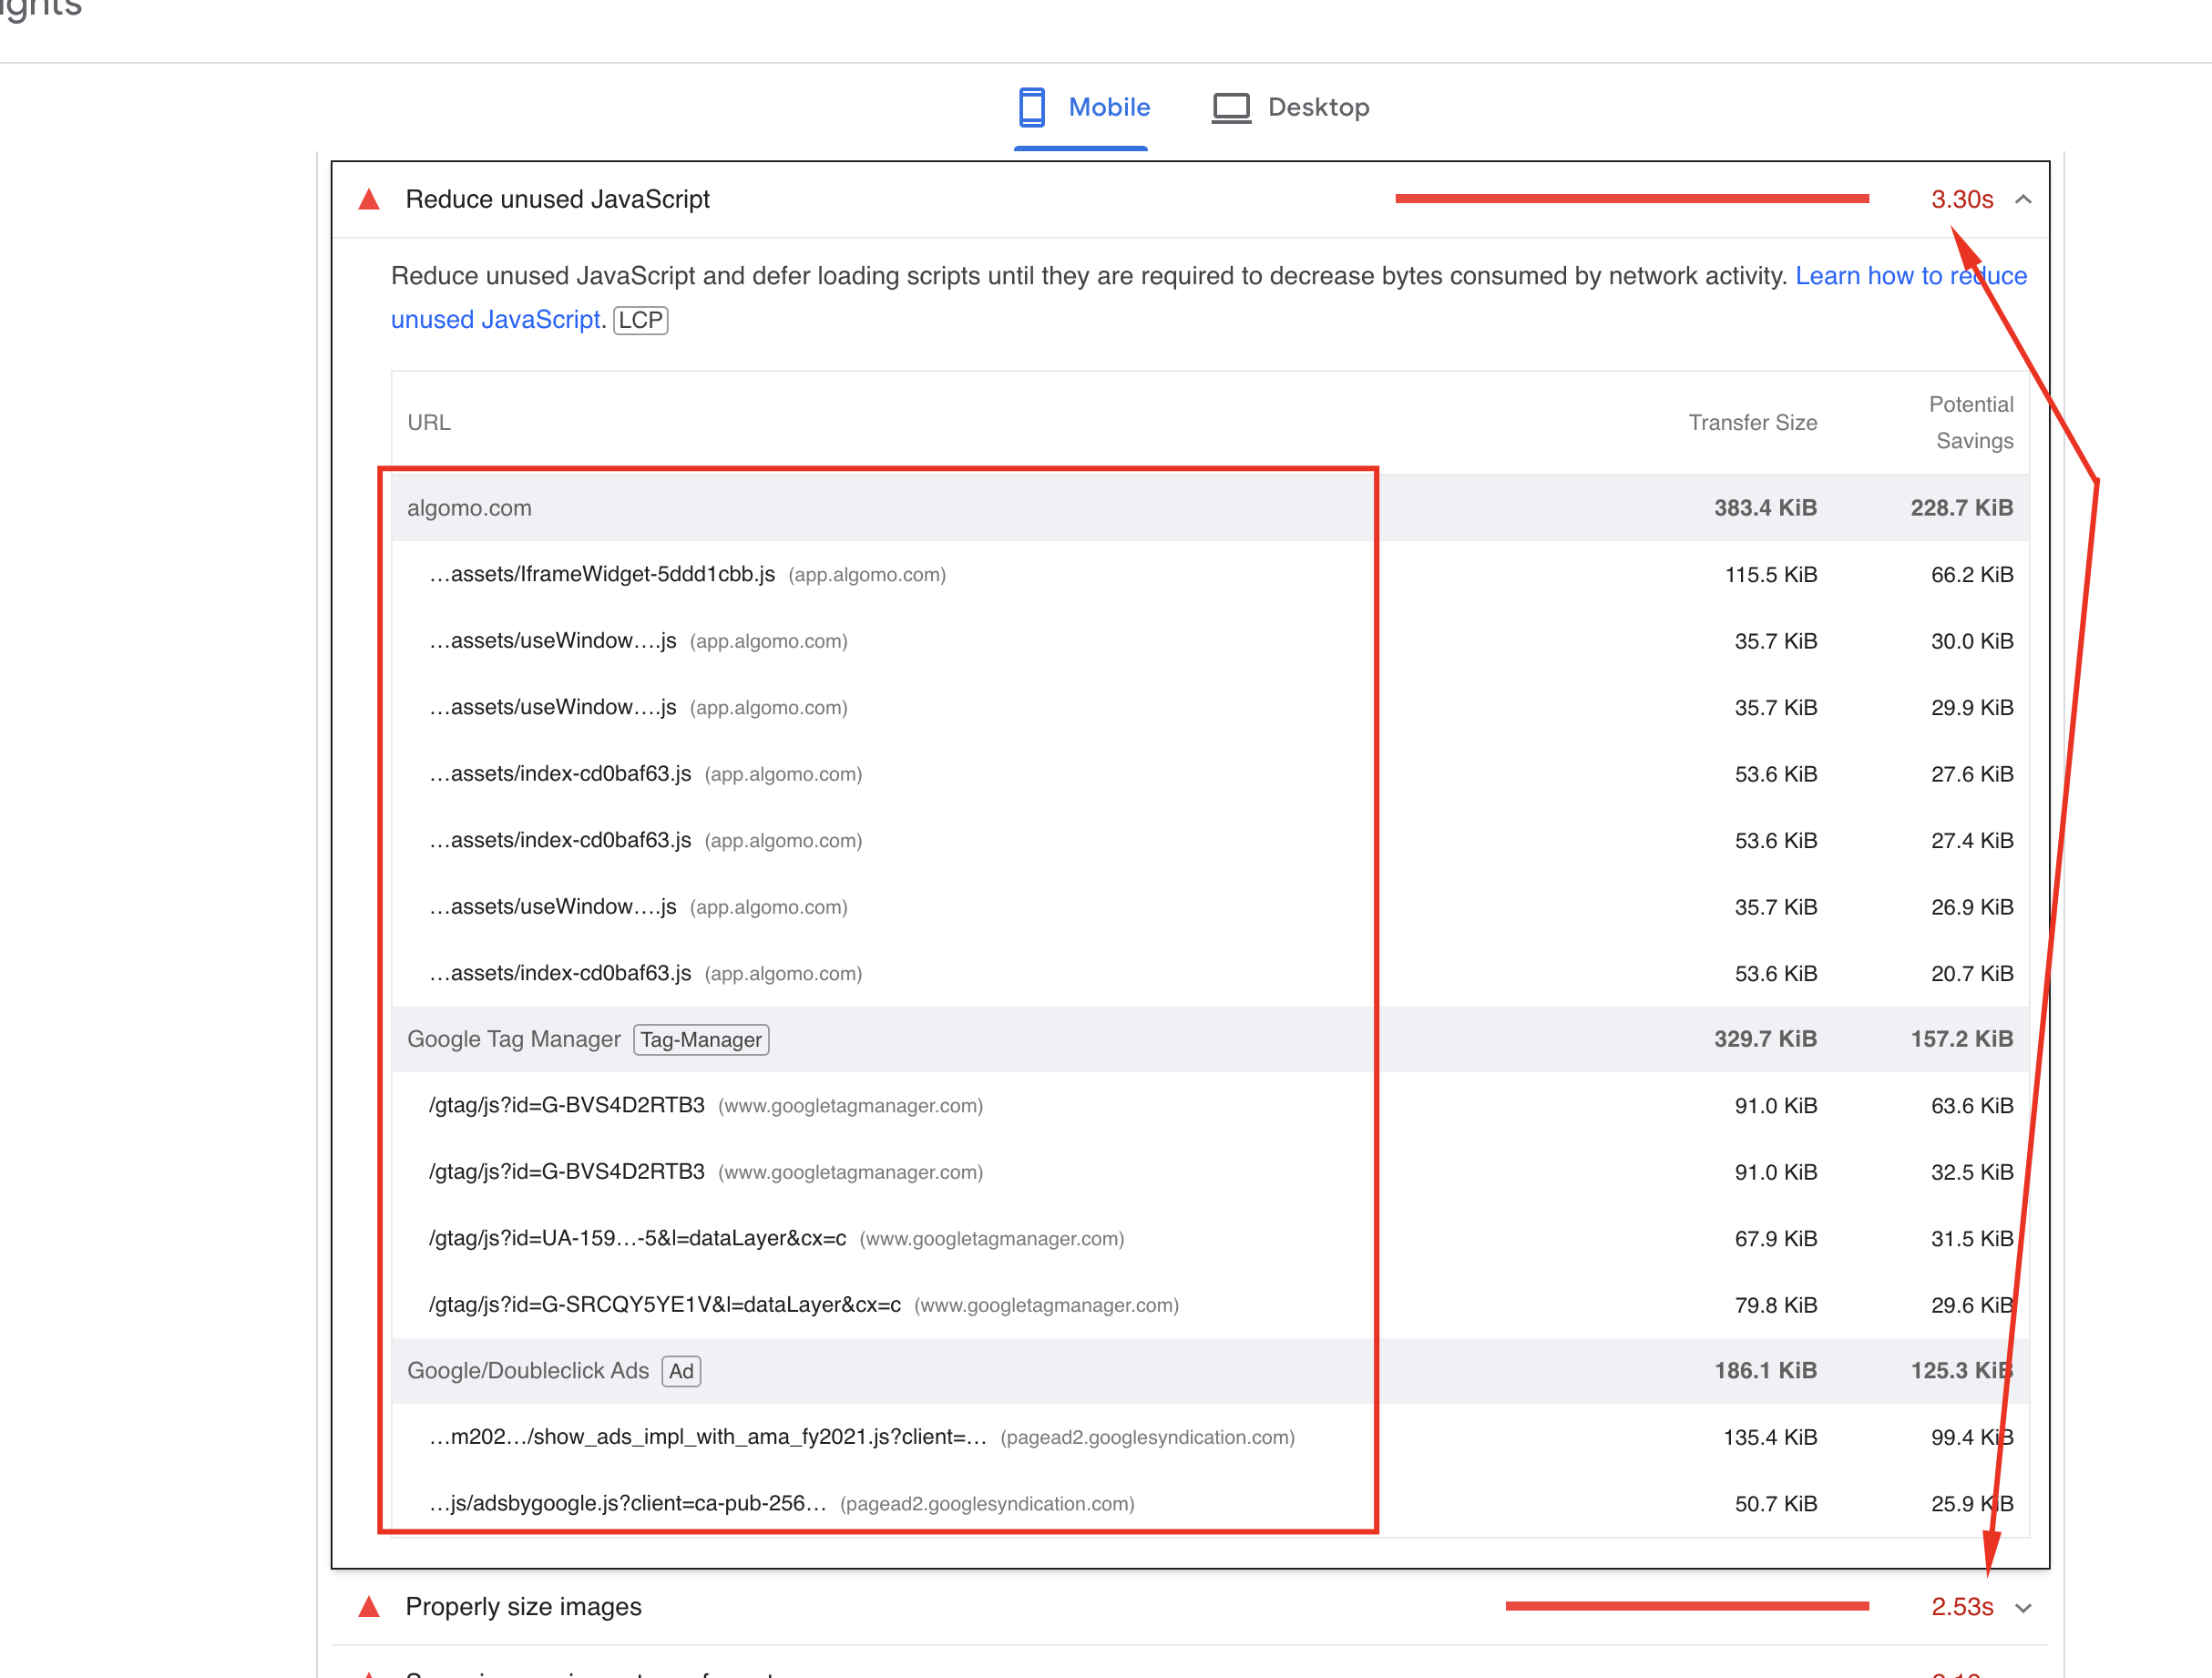The height and width of the screenshot is (1678, 2212).
Task: Open the index-cd0baf63.js entry saving 20.7 KiB
Action: pyautogui.click(x=560, y=973)
